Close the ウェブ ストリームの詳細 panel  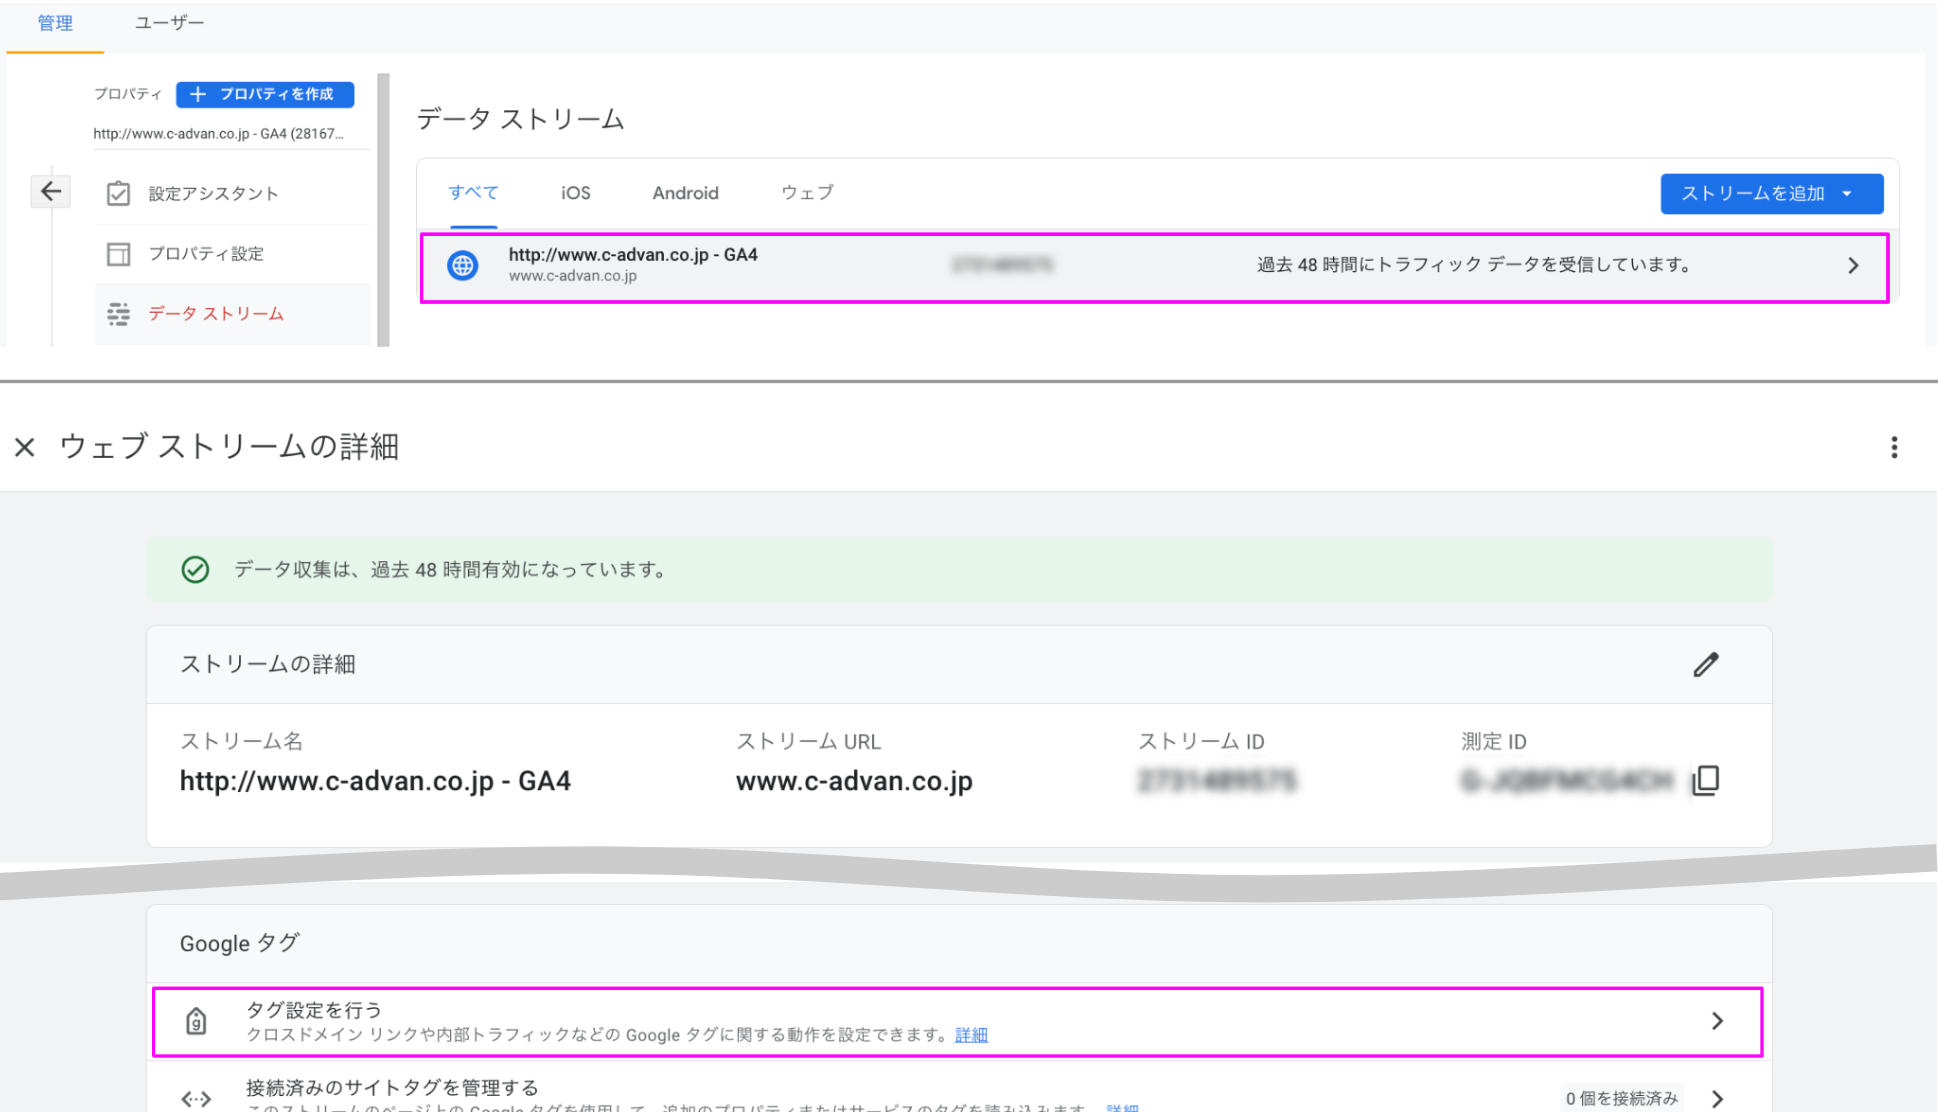(25, 447)
